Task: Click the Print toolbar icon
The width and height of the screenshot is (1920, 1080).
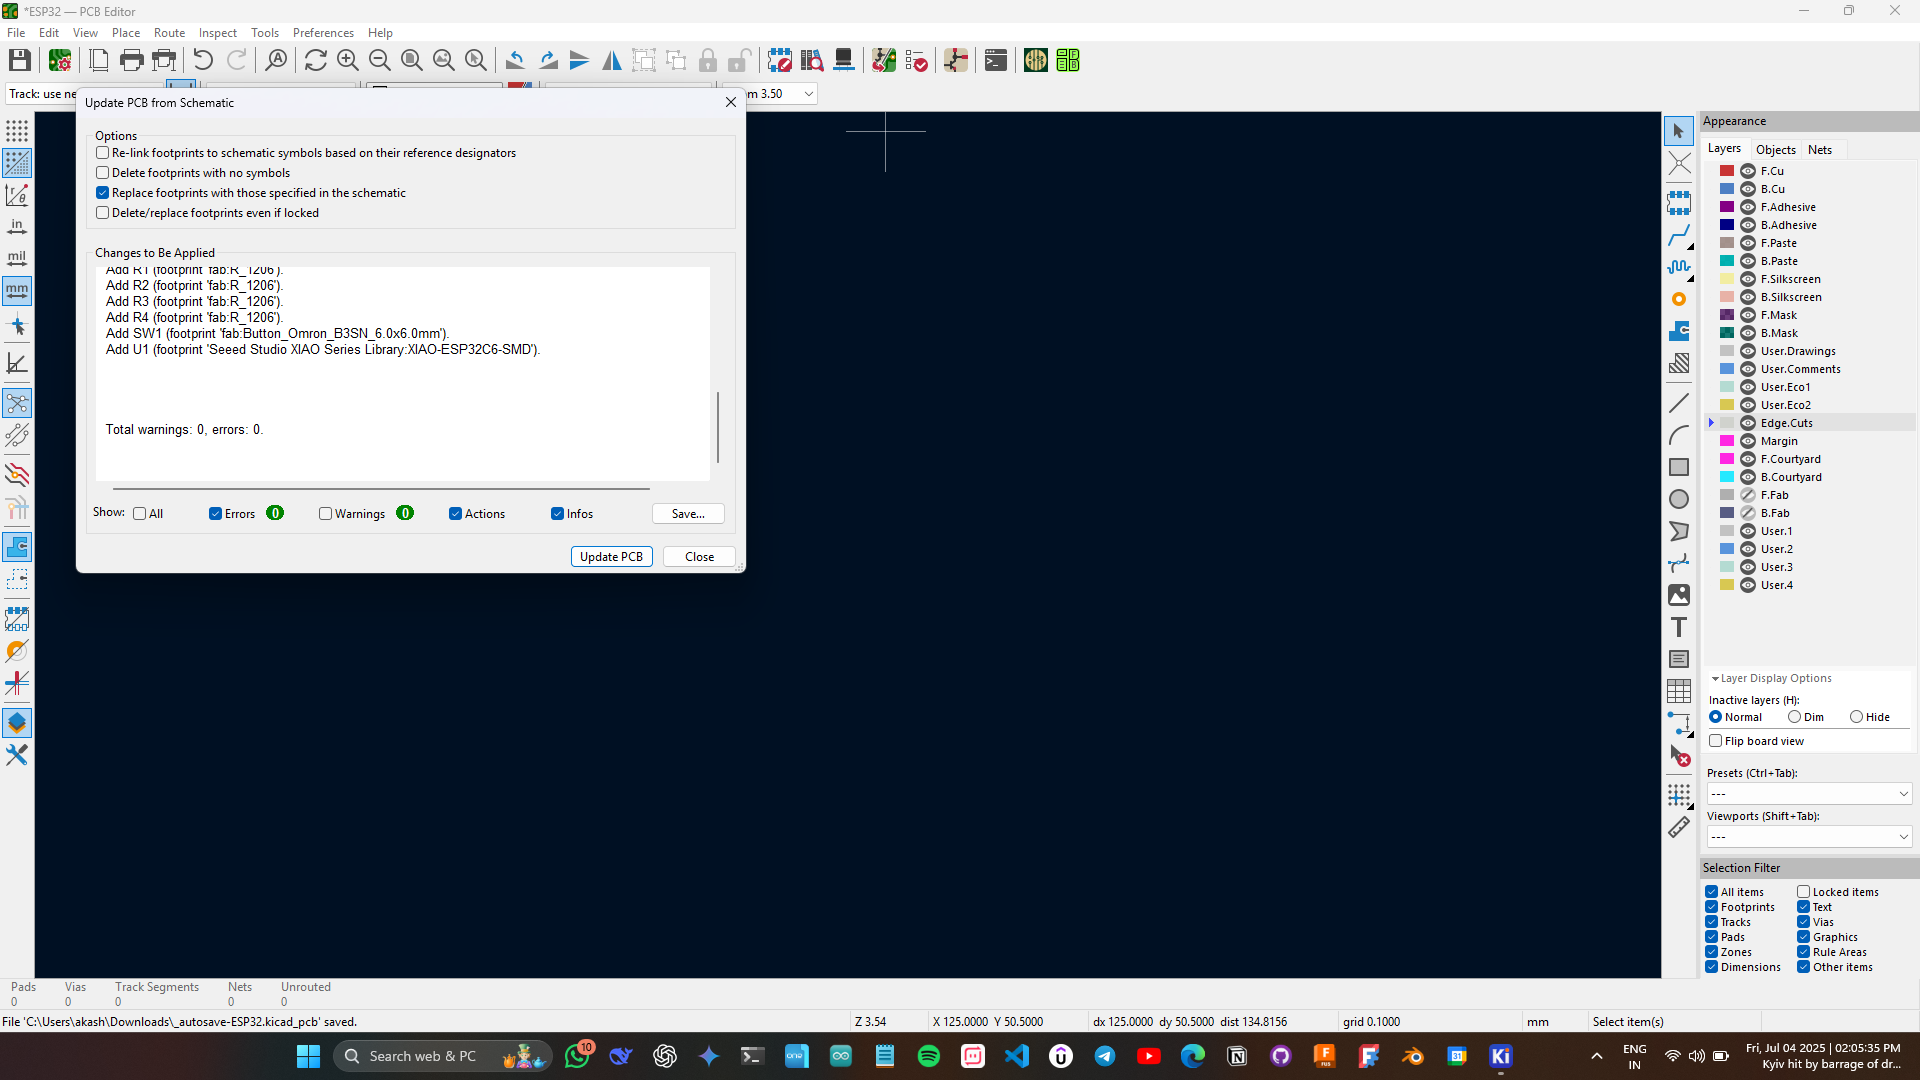Action: pyautogui.click(x=131, y=61)
